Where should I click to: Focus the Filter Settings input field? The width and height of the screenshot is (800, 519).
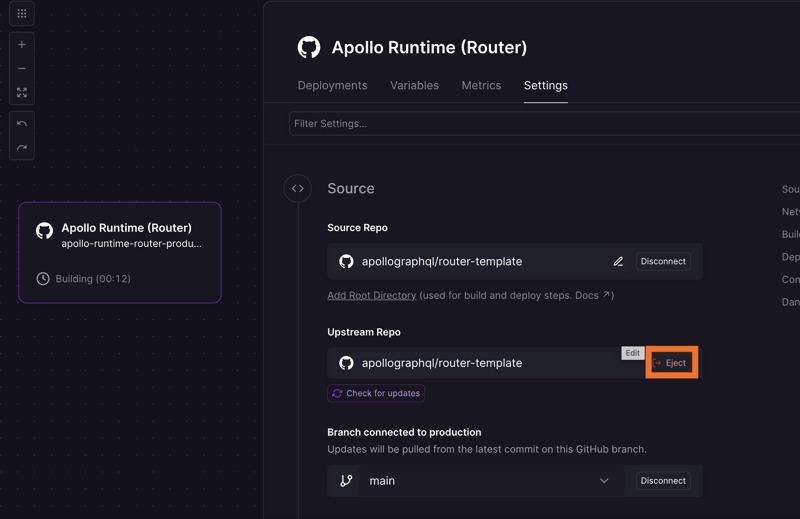pyautogui.click(x=540, y=124)
